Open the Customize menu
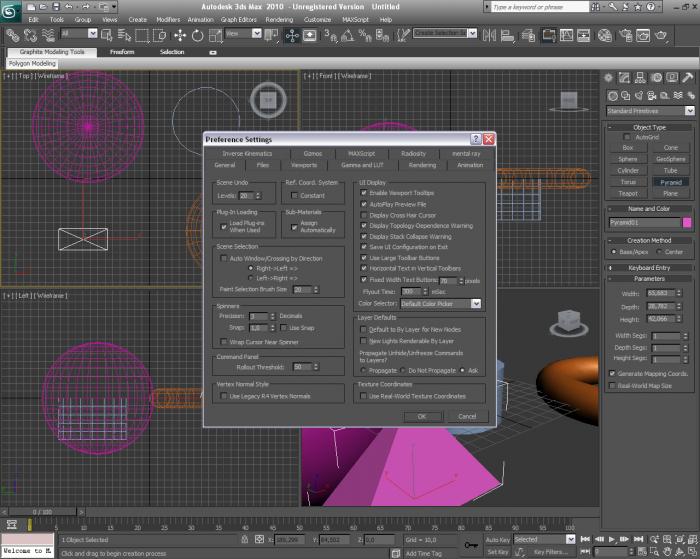The width and height of the screenshot is (700, 559). click(x=317, y=20)
